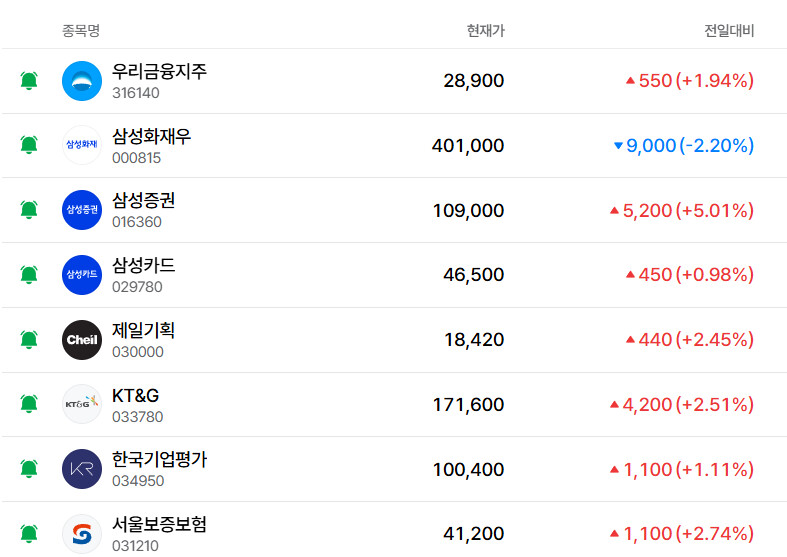Image resolution: width=787 pixels, height=557 pixels.
Task: Toggle the alert bell for 우리금융지주
Action: (x=29, y=81)
